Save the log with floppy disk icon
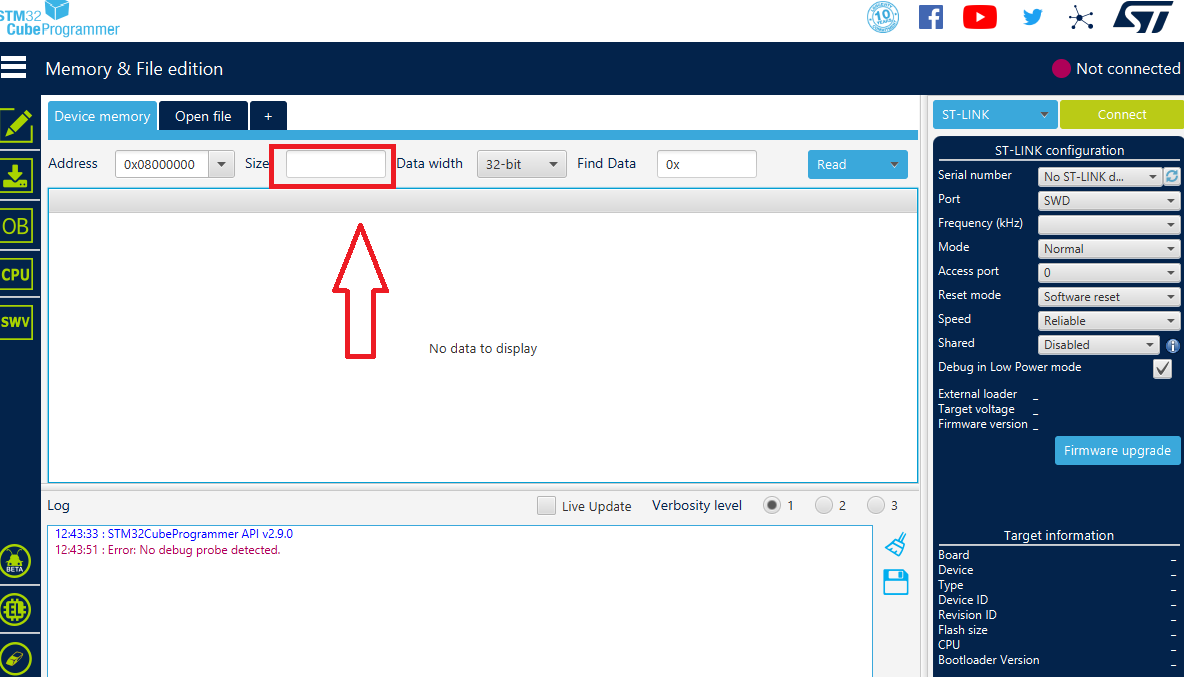The height and width of the screenshot is (677, 1184). point(896,582)
